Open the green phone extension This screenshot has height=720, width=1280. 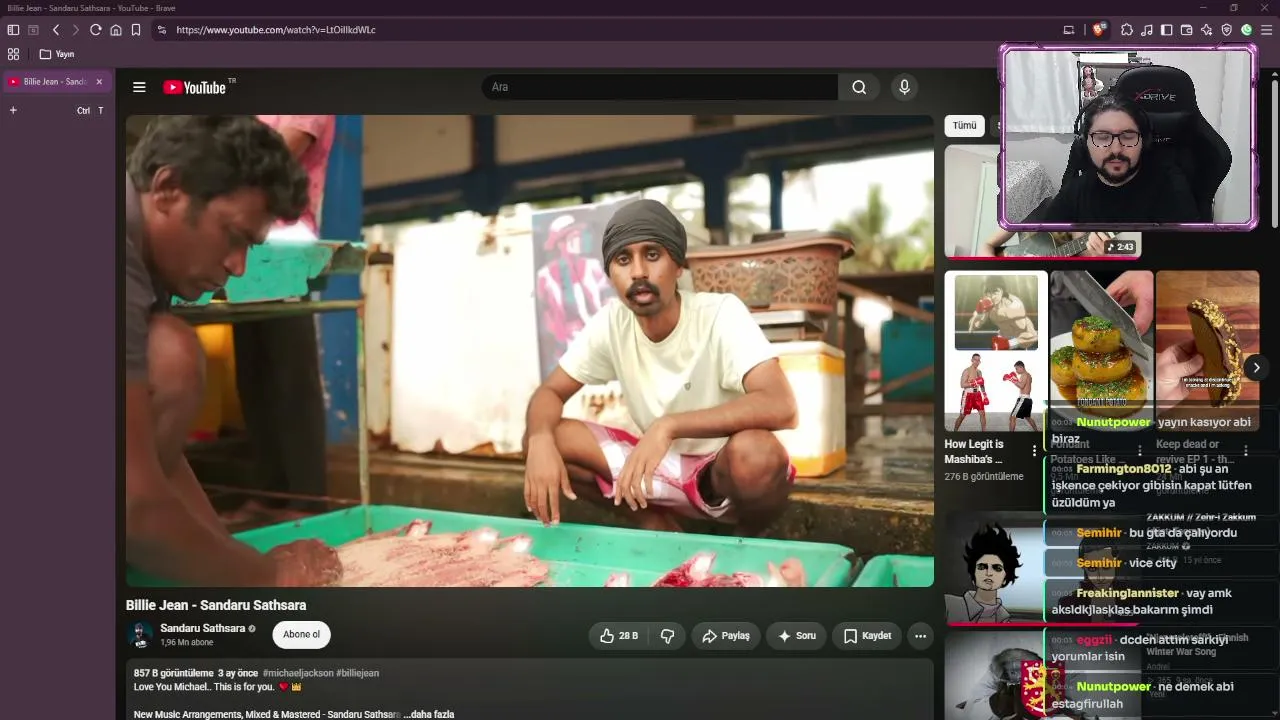click(x=1247, y=30)
